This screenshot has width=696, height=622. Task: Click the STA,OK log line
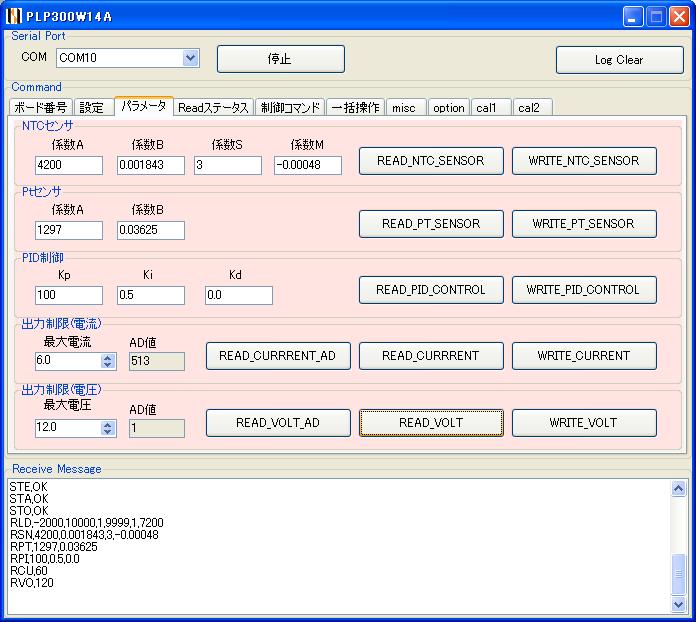(29, 499)
